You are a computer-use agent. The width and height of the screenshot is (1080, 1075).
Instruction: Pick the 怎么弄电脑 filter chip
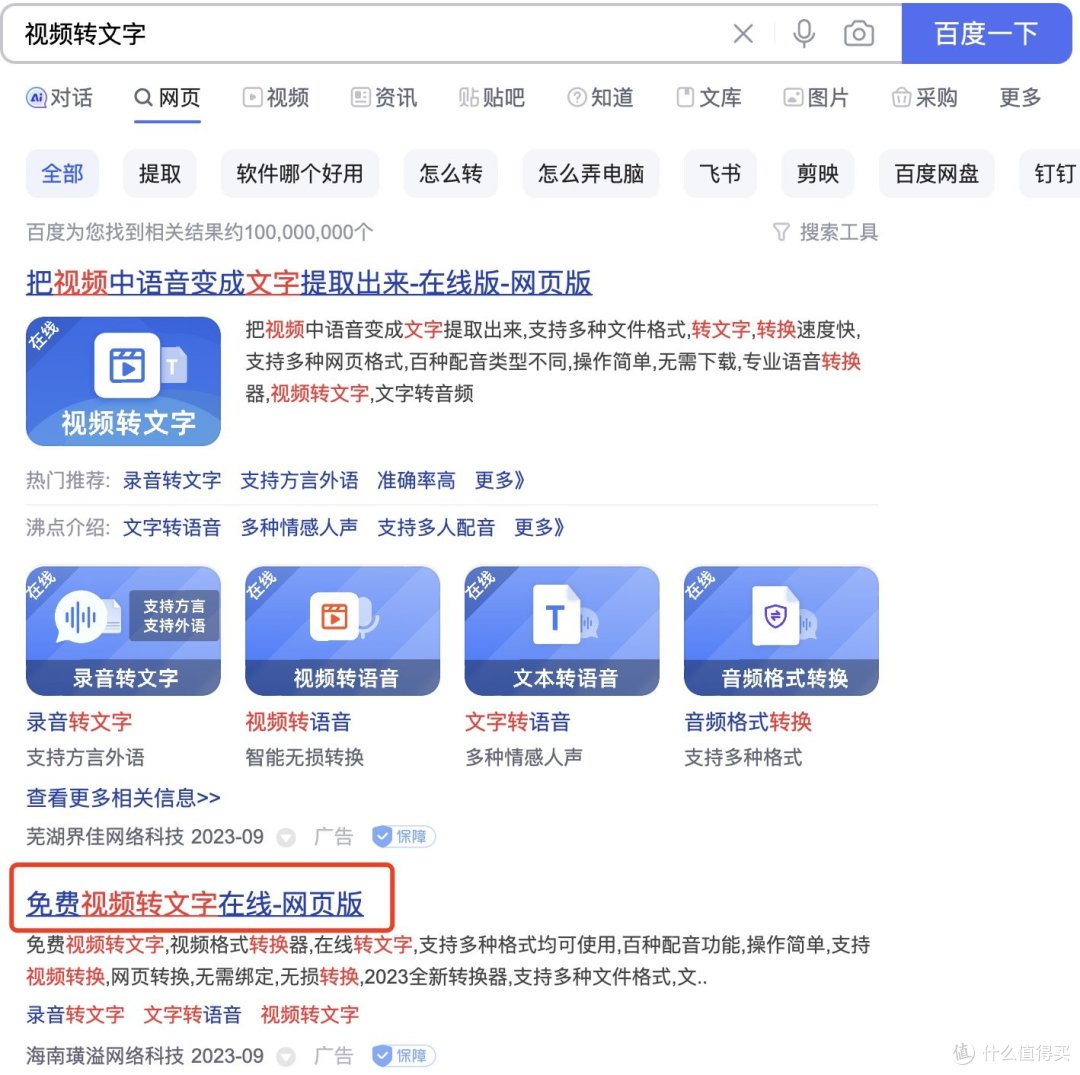591,174
